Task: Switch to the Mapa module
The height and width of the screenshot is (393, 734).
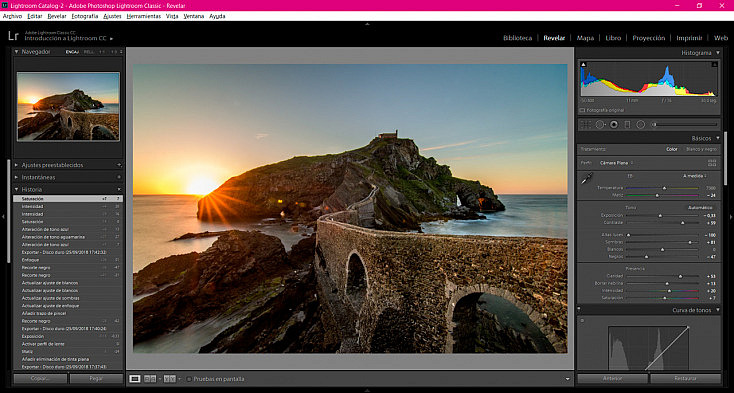Action: [x=585, y=38]
